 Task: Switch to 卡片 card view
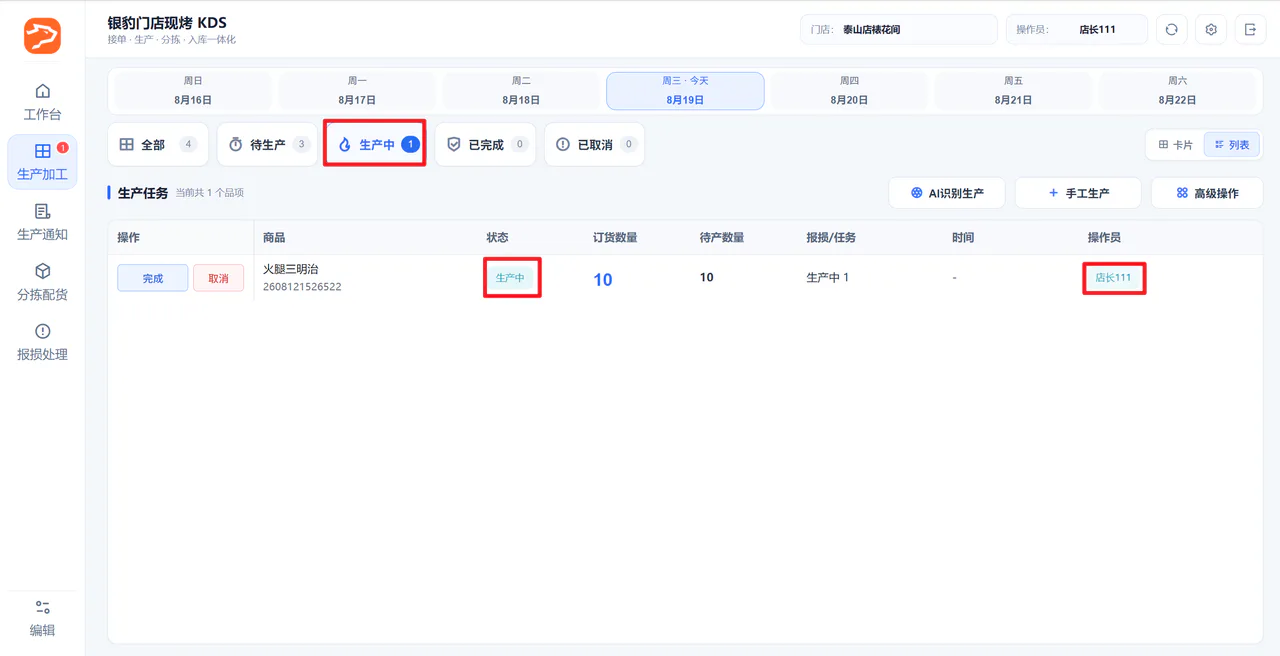pyautogui.click(x=1176, y=145)
